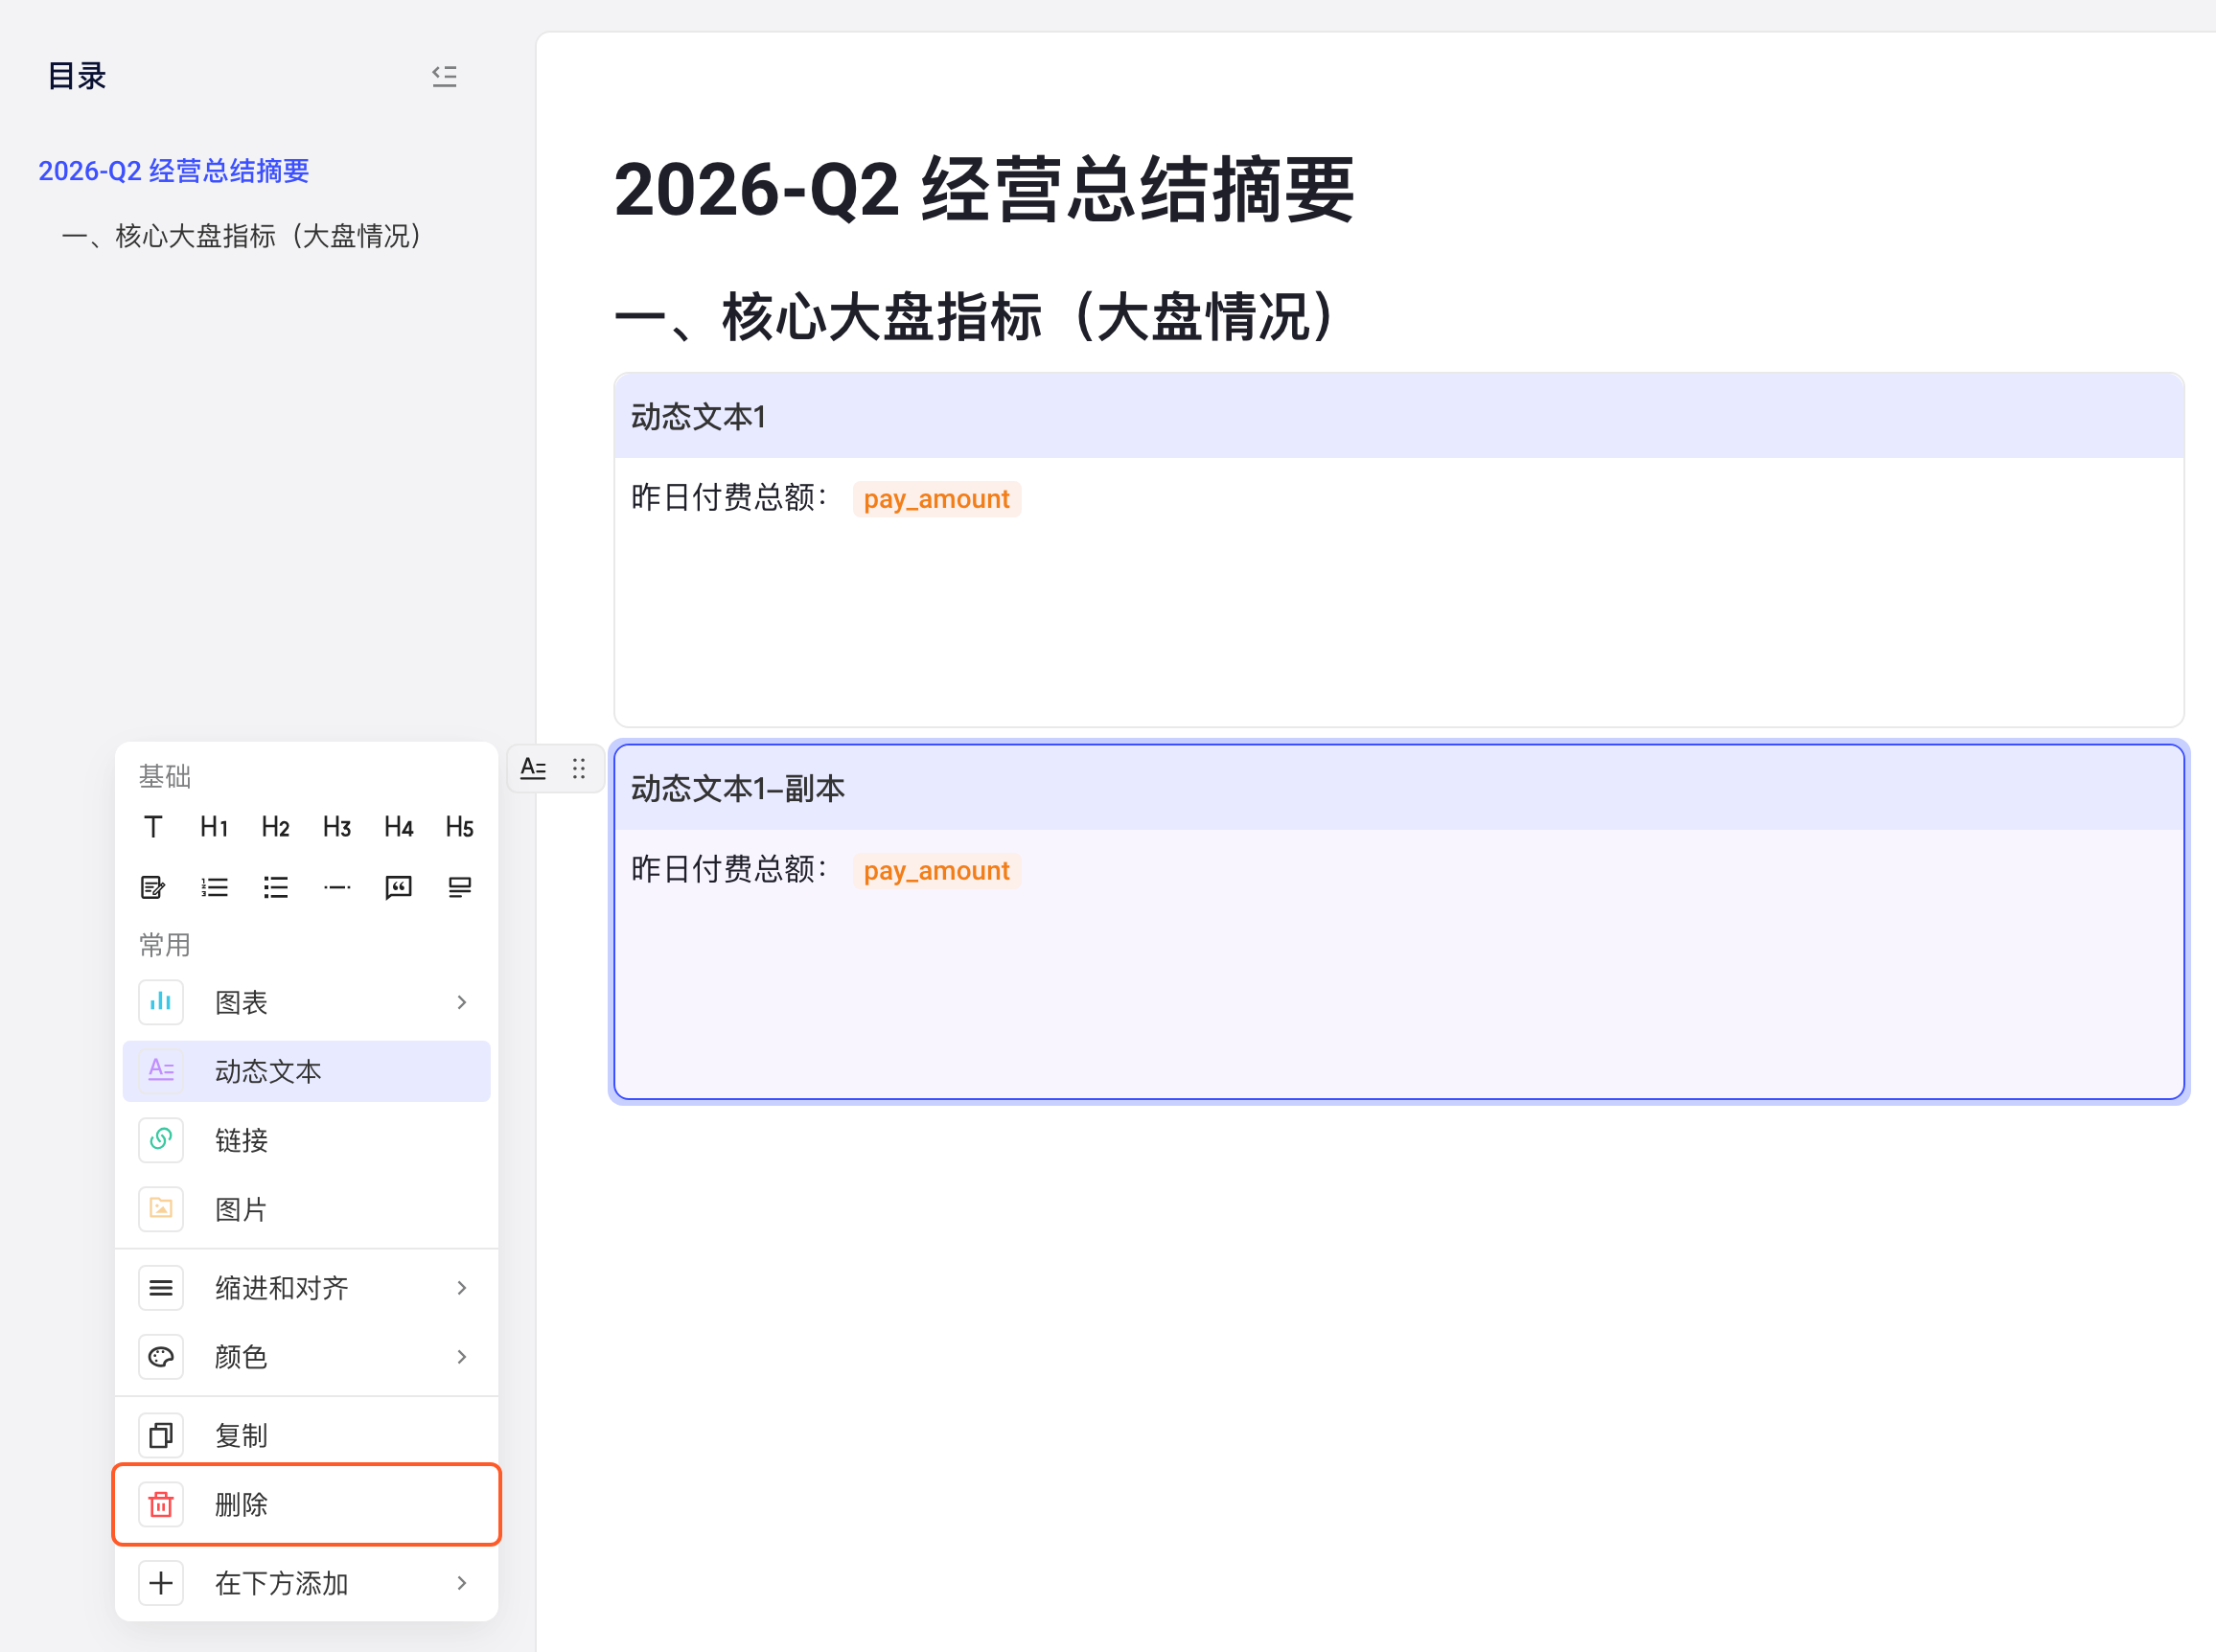Insert a horizontal divider line
2216x1652 pixels.
click(x=337, y=887)
